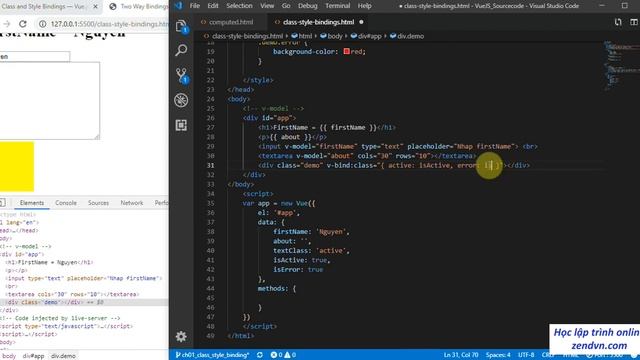This screenshot has height=360, width=640.
Task: Click the div.demo breadcrumb in editor
Action: 407,36
